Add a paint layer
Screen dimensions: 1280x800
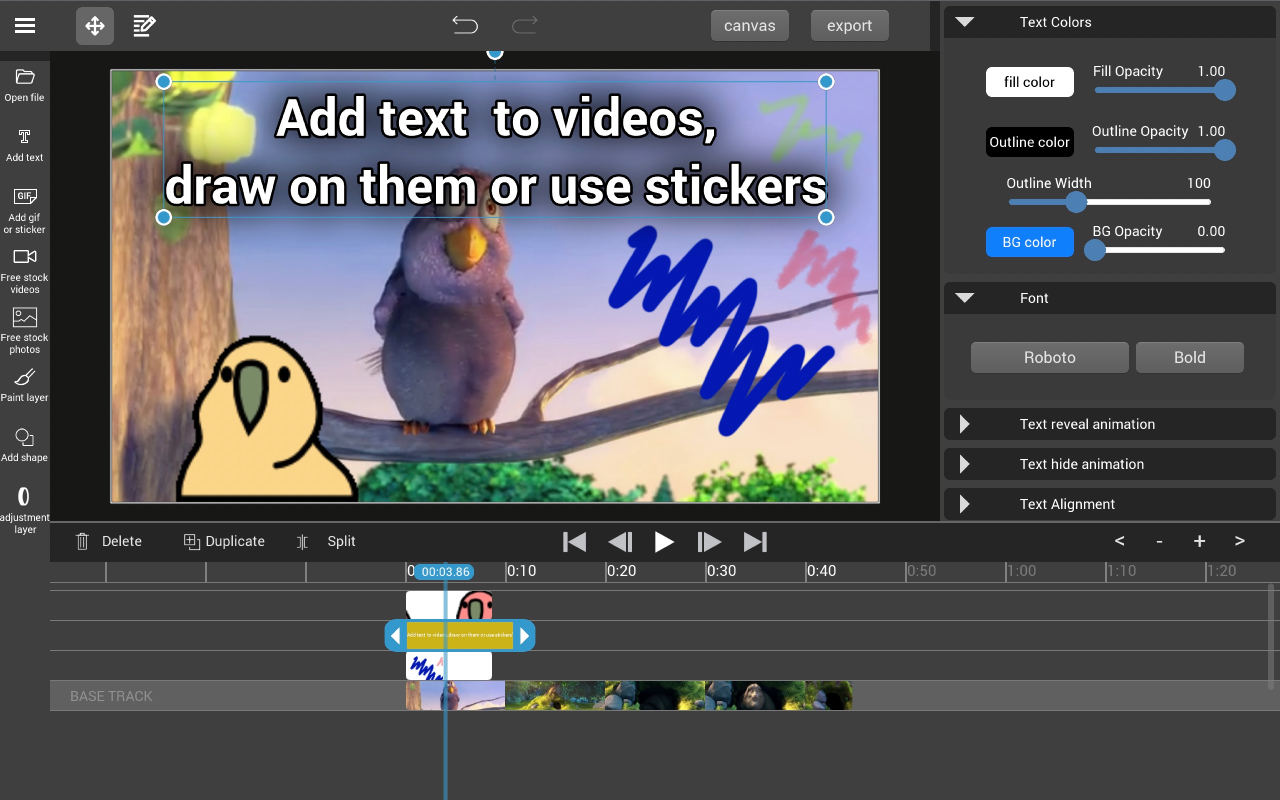pos(25,386)
